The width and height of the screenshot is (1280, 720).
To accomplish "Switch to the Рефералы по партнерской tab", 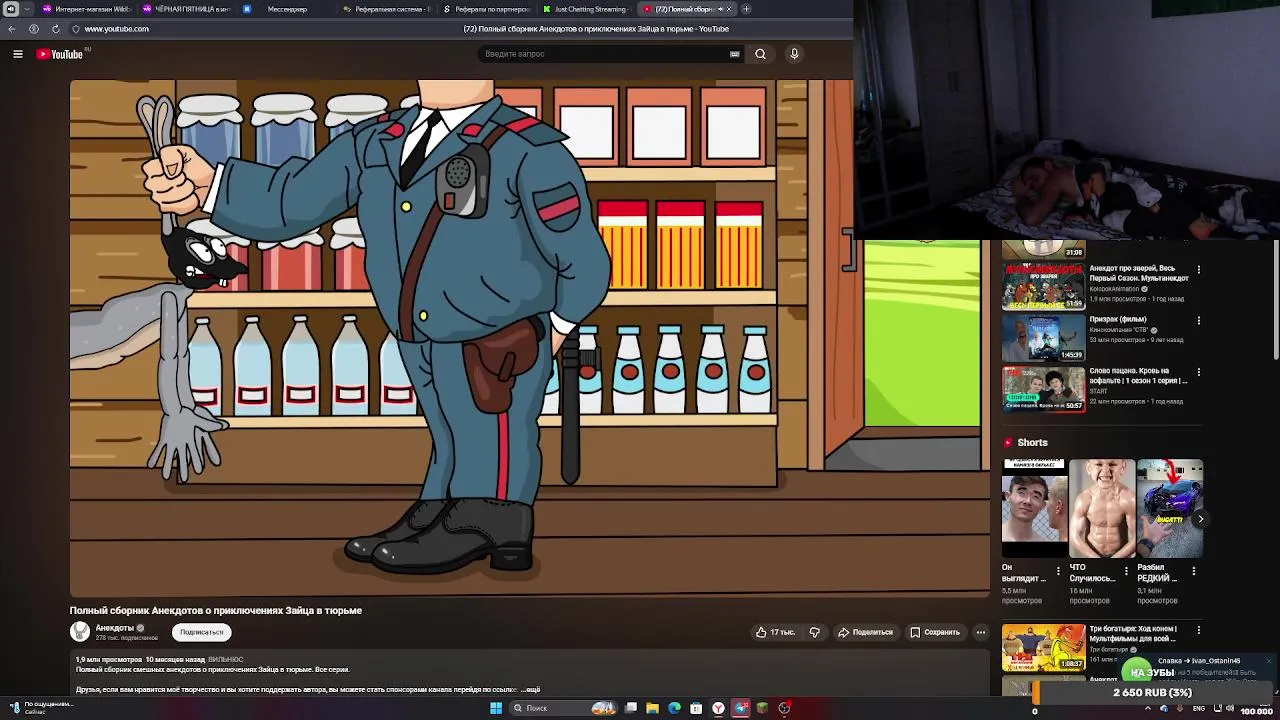I will 487,9.
